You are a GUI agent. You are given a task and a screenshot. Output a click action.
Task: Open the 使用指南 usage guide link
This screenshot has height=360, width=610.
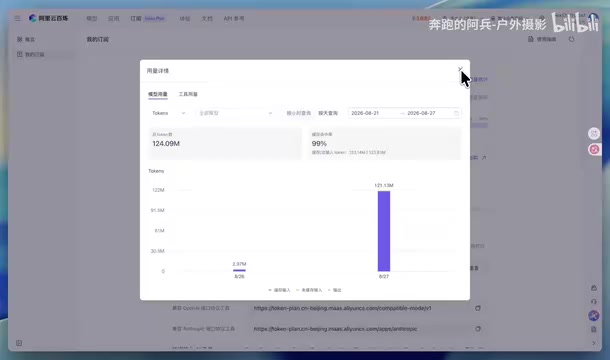(542, 39)
